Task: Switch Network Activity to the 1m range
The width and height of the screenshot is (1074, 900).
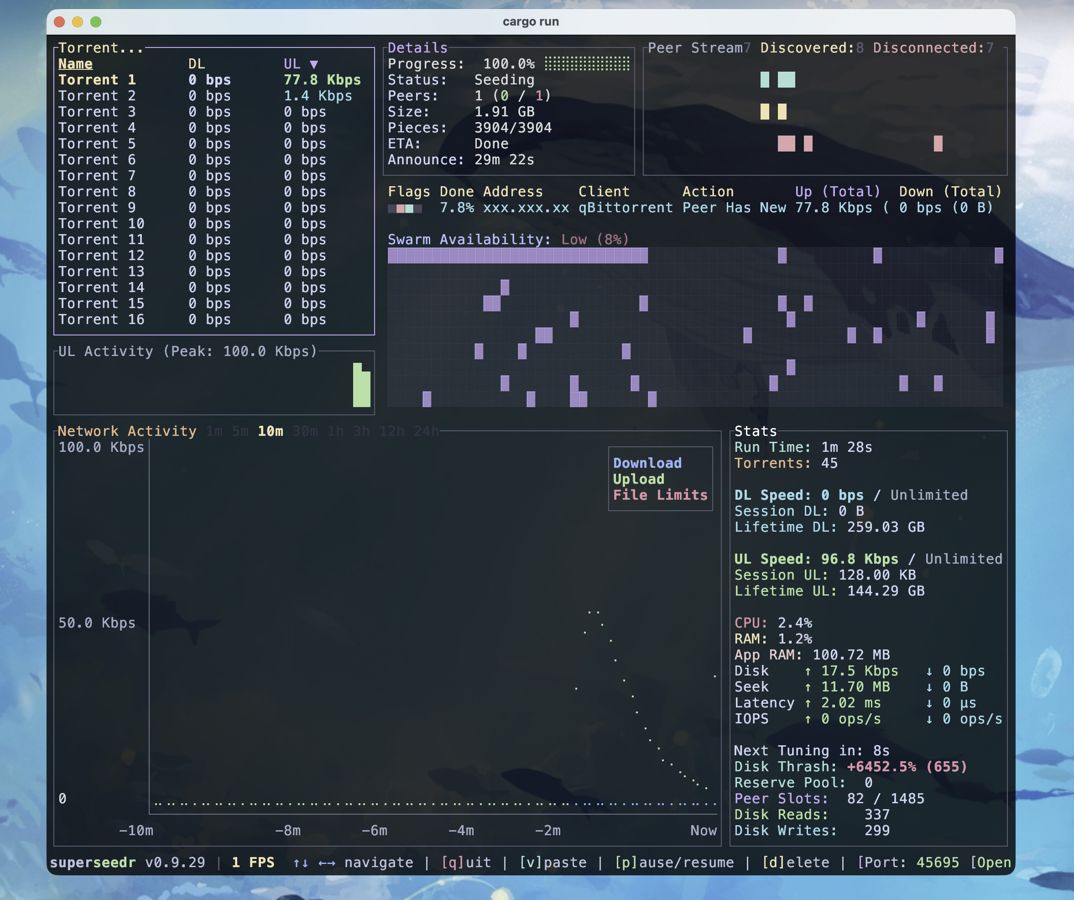Action: (214, 431)
